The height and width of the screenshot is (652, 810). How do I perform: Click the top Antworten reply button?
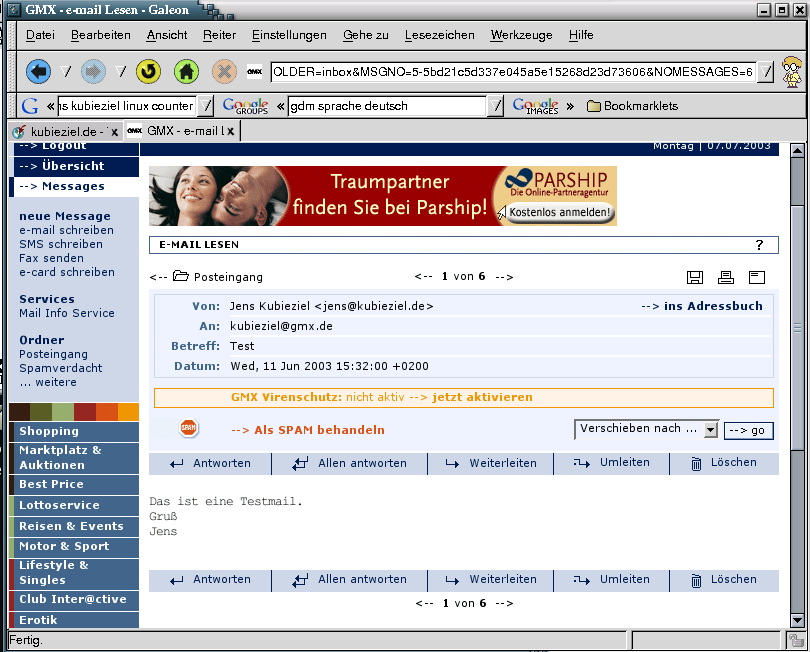(x=210, y=464)
